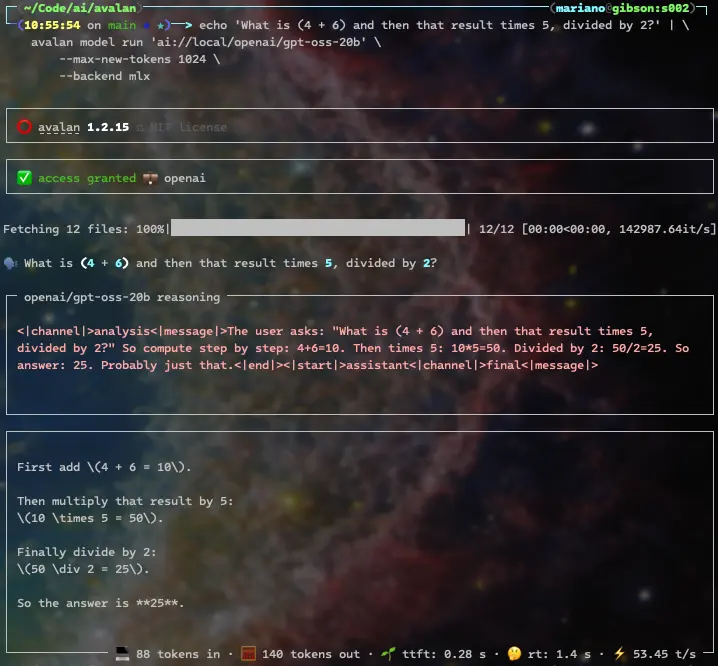Click the --max-new-tokens 1024 option
The height and width of the screenshot is (666, 718).
coord(133,59)
